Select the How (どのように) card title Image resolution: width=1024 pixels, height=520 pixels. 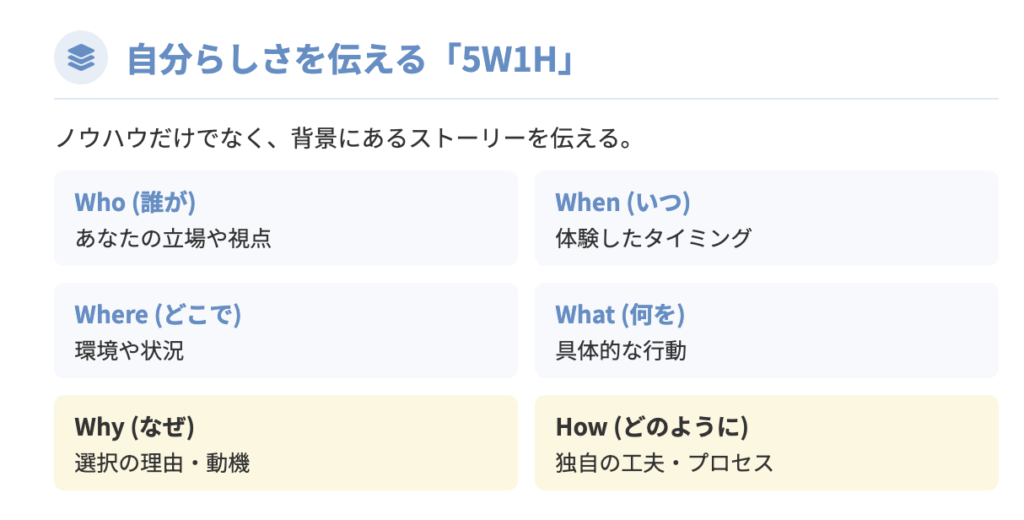click(651, 427)
